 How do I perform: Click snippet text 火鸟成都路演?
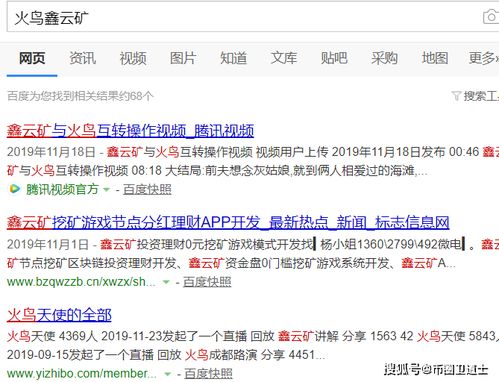point(221,355)
